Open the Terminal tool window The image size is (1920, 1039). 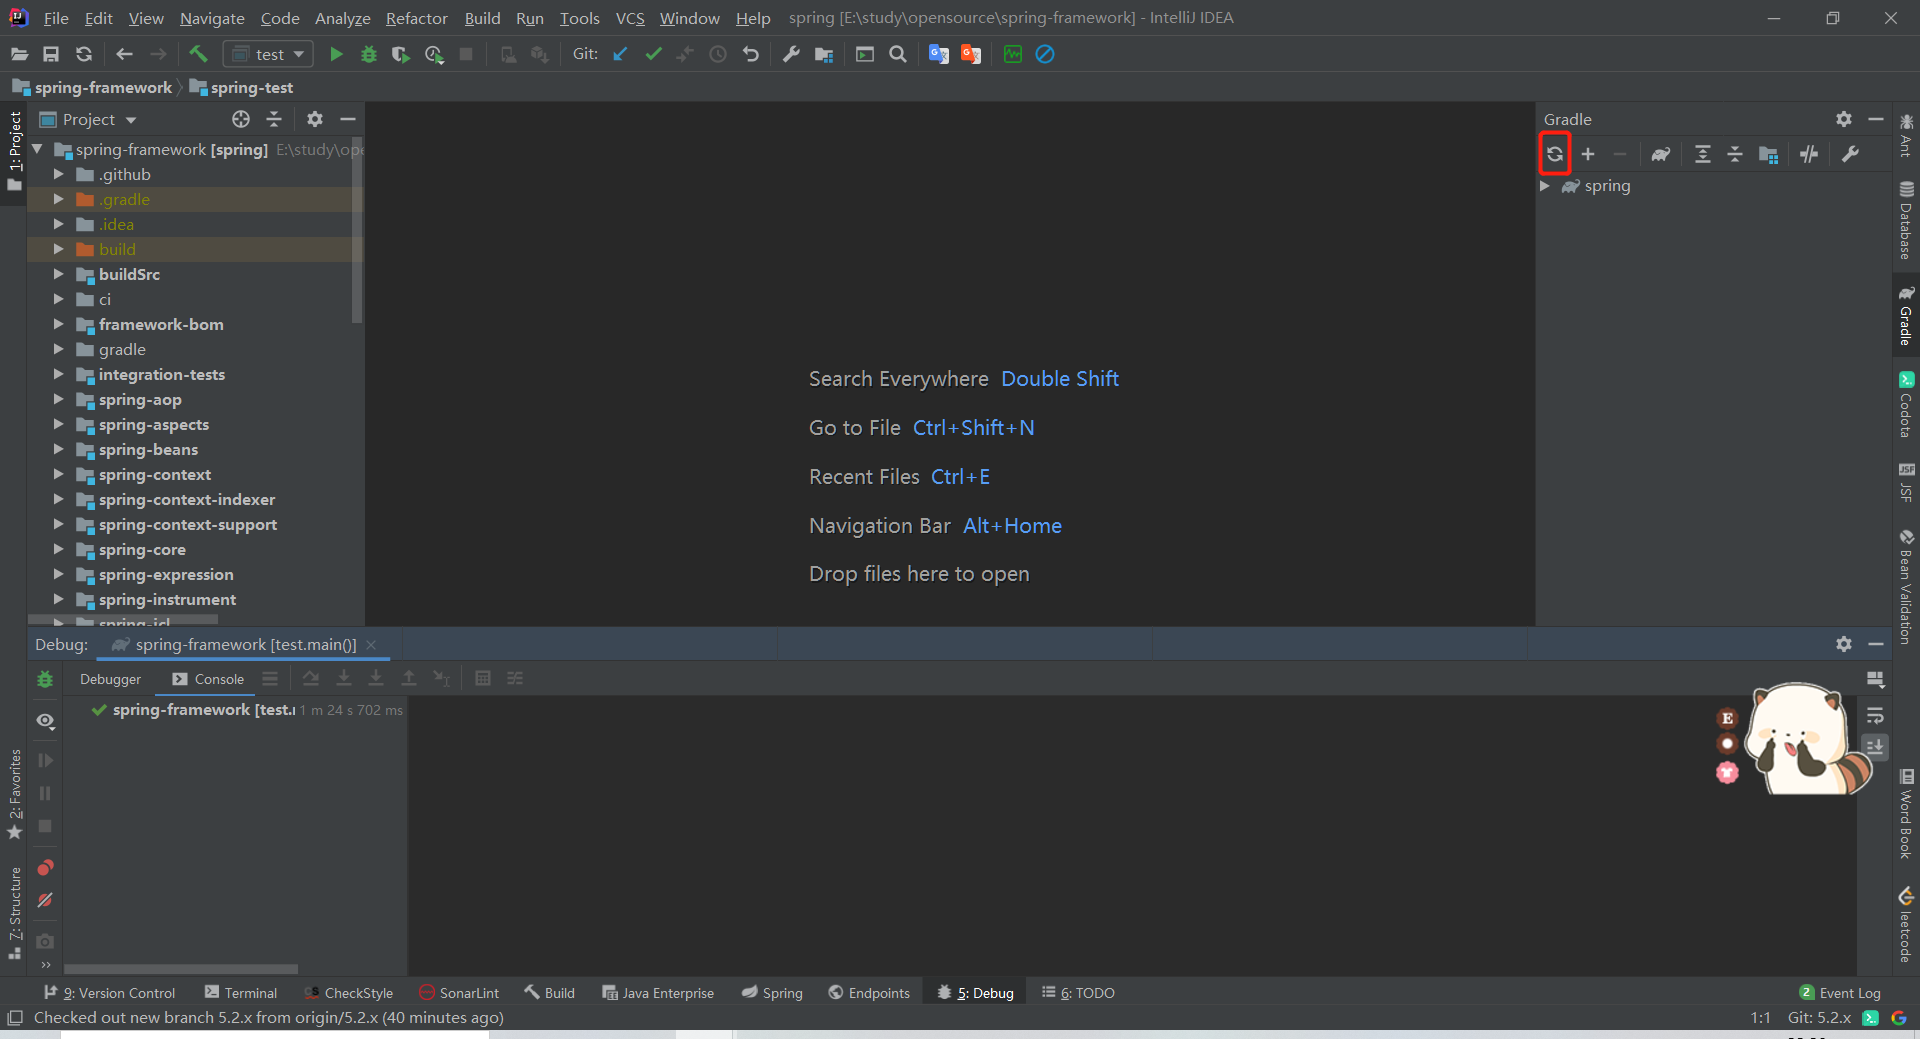[x=240, y=993]
